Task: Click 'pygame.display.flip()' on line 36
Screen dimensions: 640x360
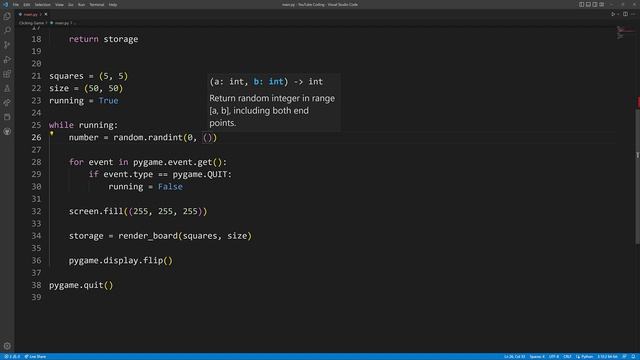Action: [120, 260]
